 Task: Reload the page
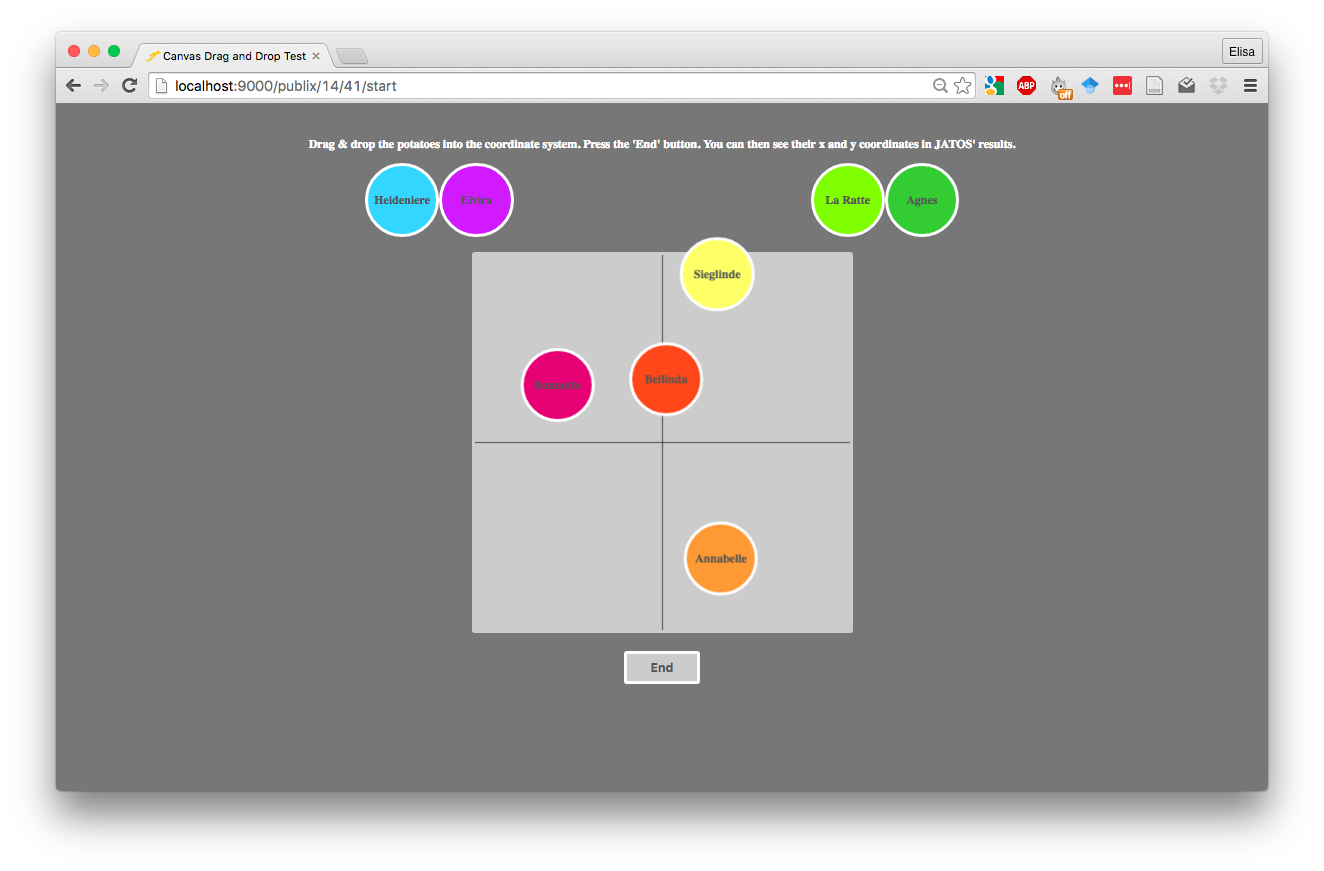pos(129,86)
